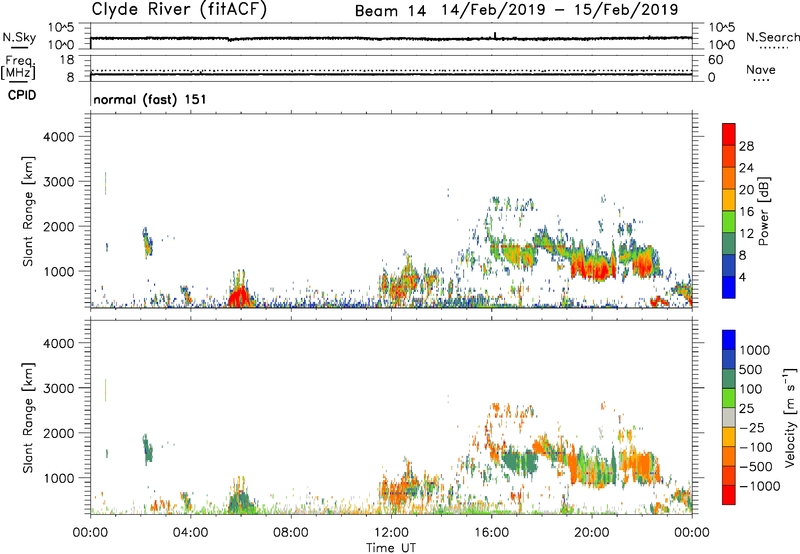Pick the Velocity segment between -25 and -100
This screenshot has width=800, height=554.
coord(729,437)
